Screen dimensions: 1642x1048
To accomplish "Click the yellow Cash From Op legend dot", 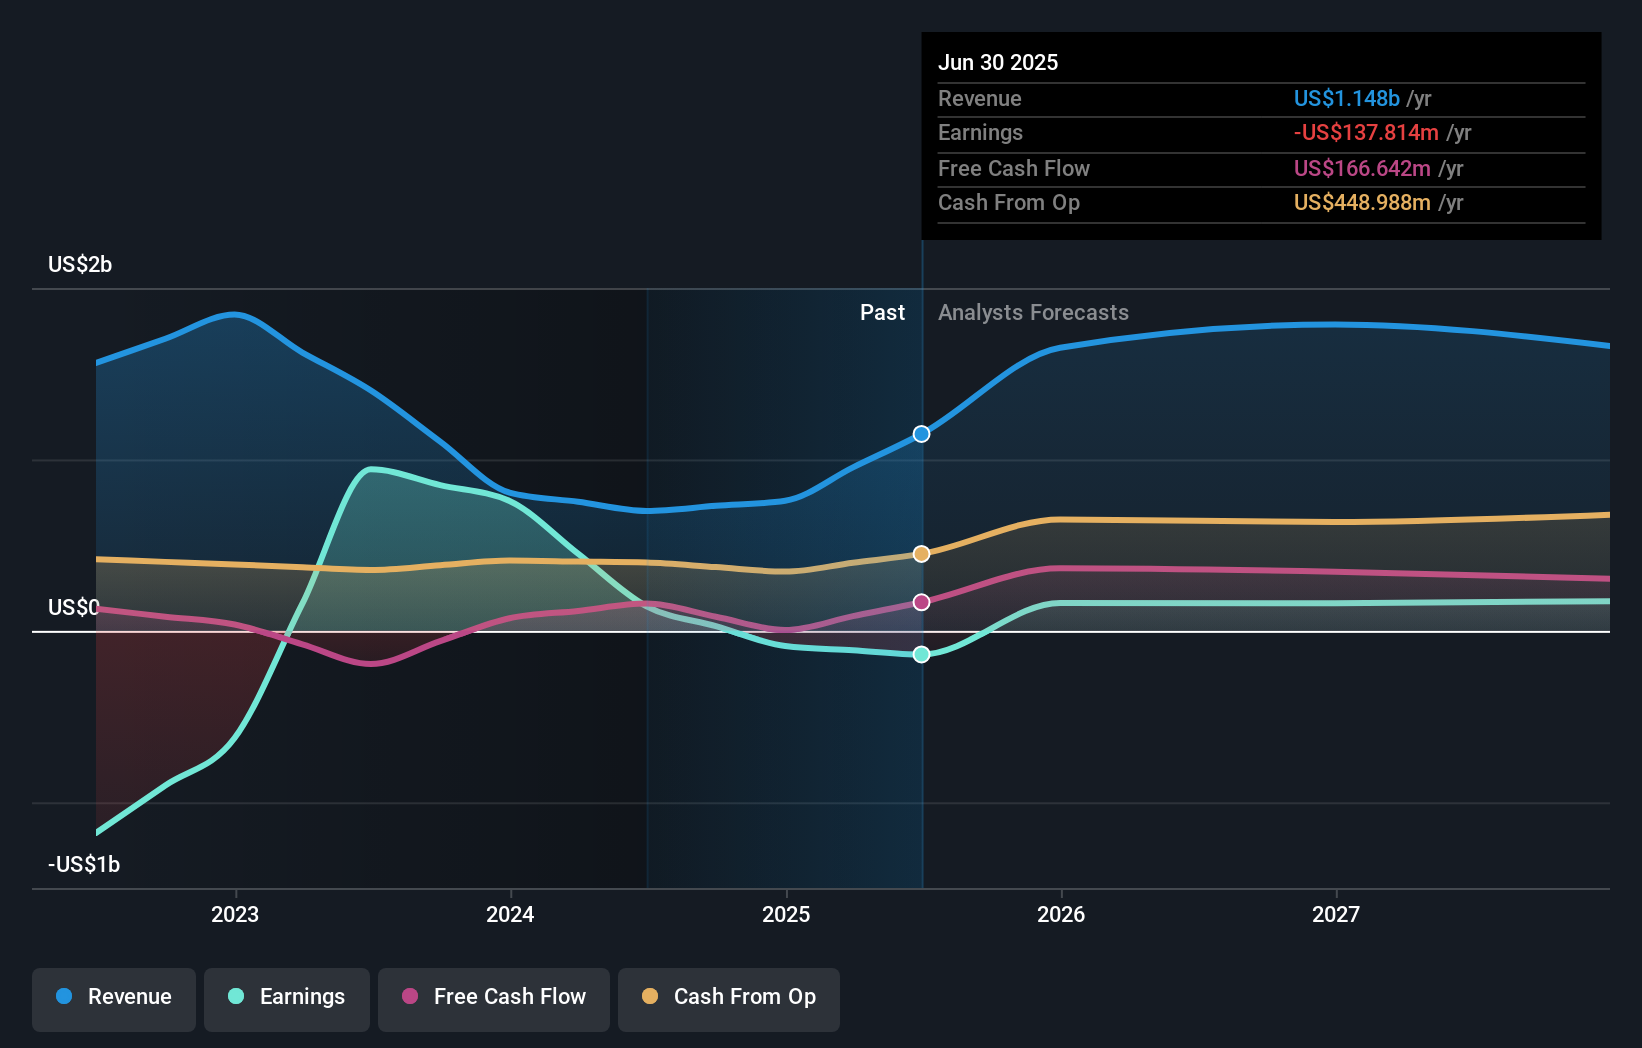I will 651,997.
